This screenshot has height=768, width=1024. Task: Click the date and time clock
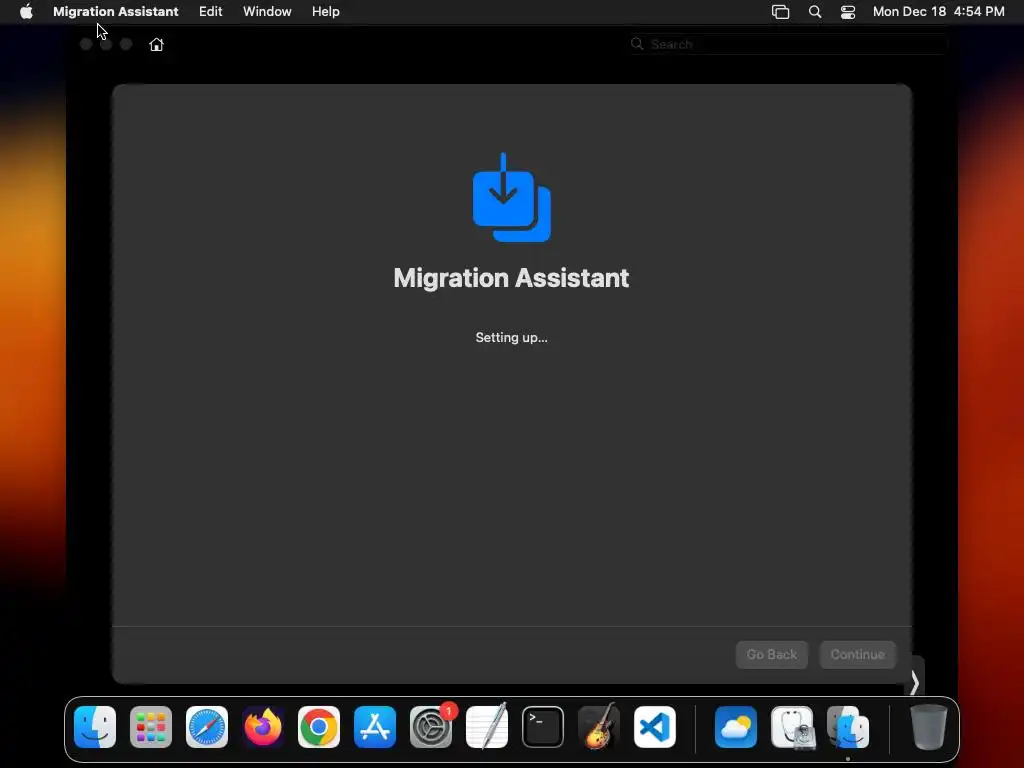[x=938, y=11]
